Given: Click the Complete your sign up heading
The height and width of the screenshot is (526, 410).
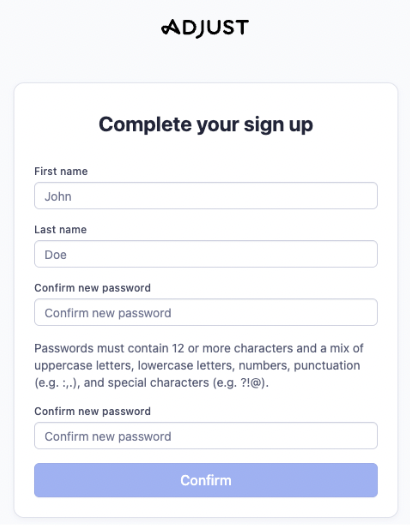Looking at the screenshot, I should 206,125.
